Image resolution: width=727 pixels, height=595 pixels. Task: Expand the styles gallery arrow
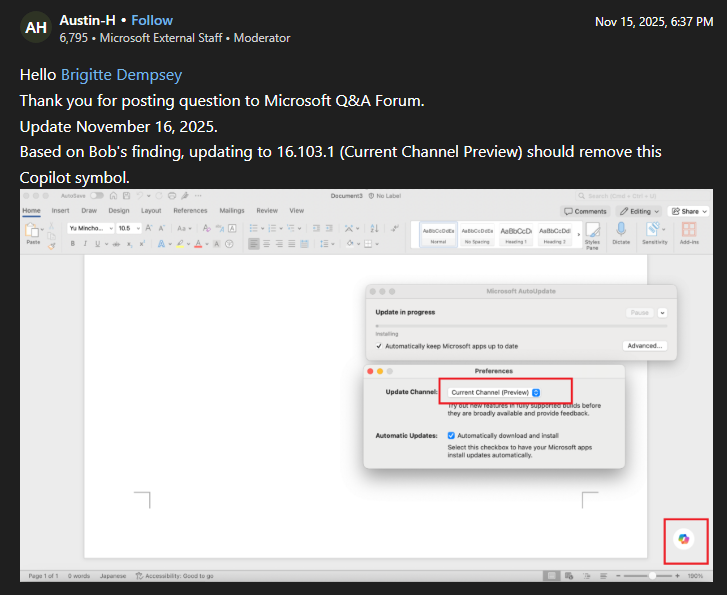tap(579, 234)
